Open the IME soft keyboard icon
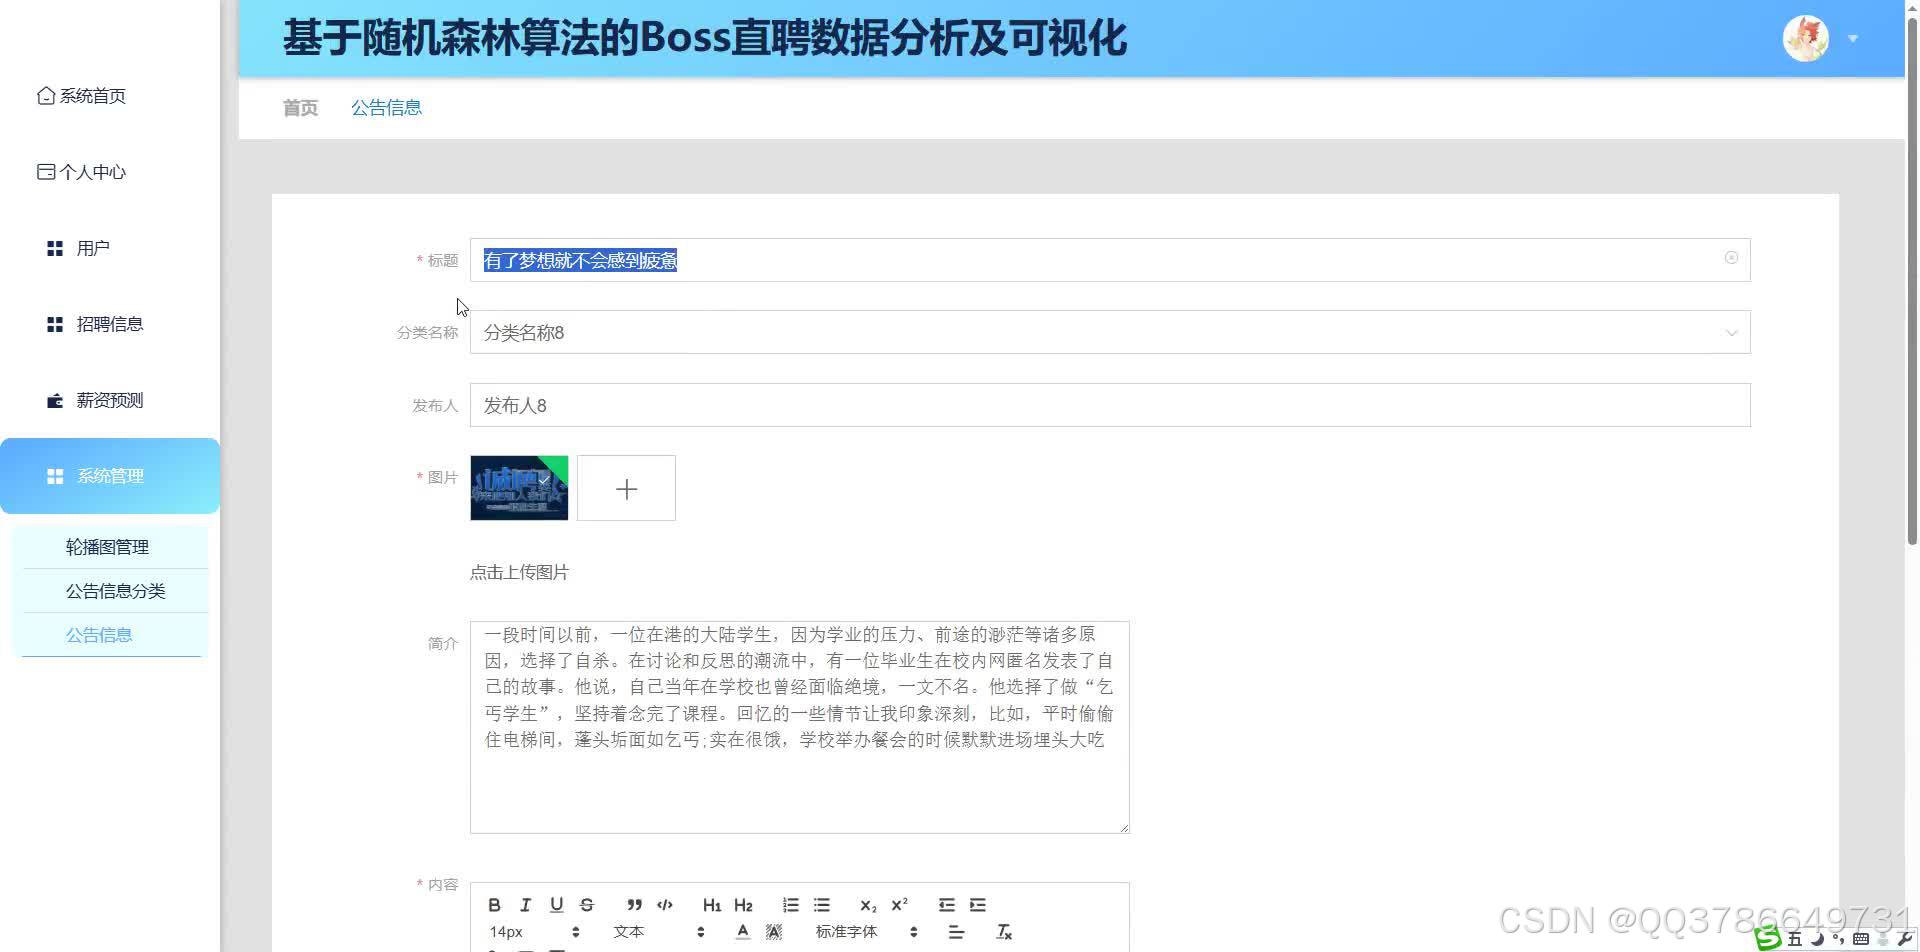This screenshot has height=952, width=1920. click(x=1861, y=939)
